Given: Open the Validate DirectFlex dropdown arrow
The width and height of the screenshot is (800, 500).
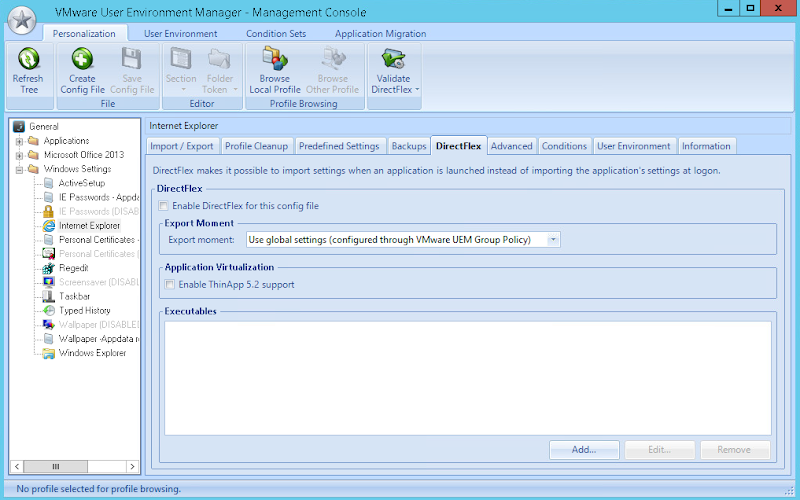Looking at the screenshot, I should [x=417, y=89].
